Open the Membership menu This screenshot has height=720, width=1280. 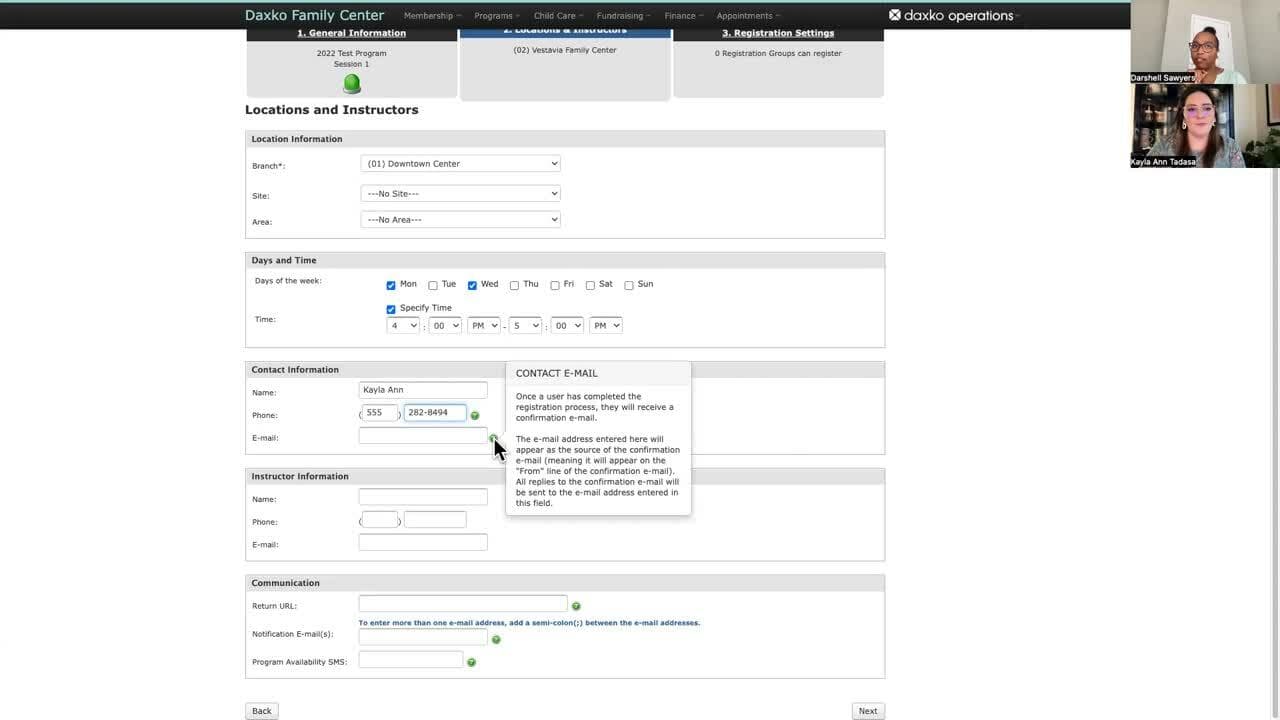tap(432, 16)
